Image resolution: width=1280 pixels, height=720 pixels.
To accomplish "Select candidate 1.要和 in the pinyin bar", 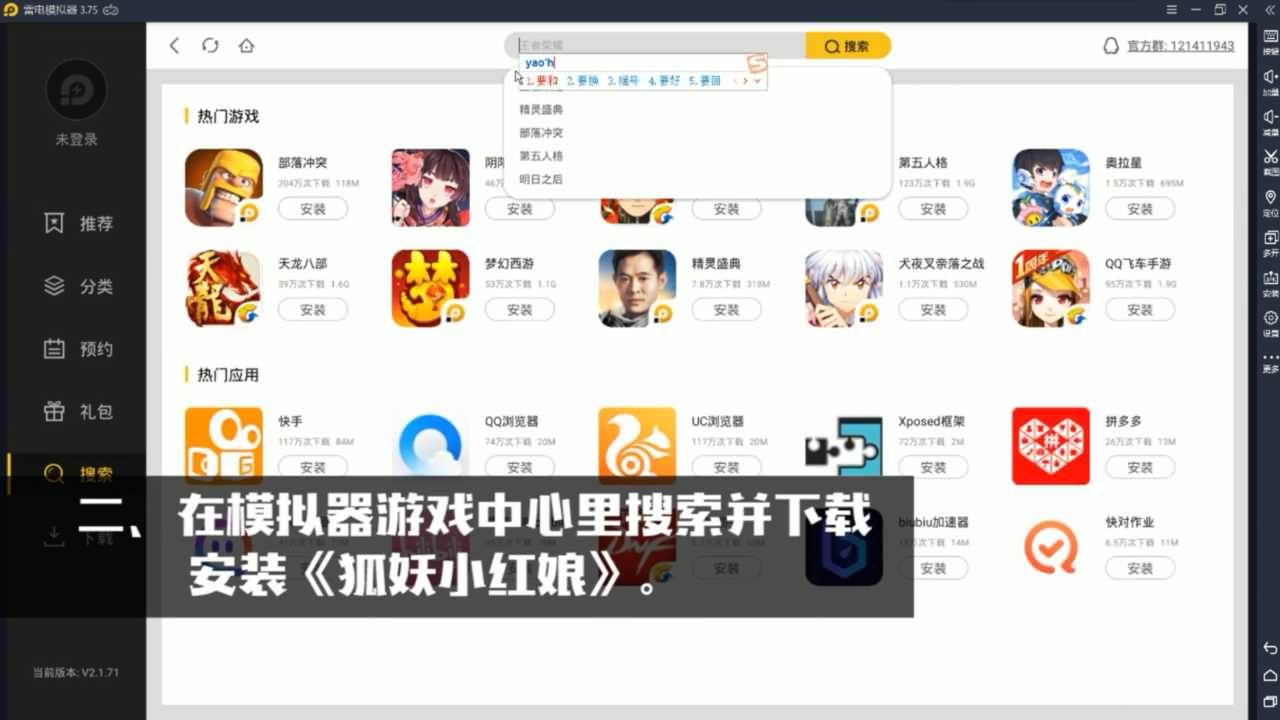I will pyautogui.click(x=544, y=81).
